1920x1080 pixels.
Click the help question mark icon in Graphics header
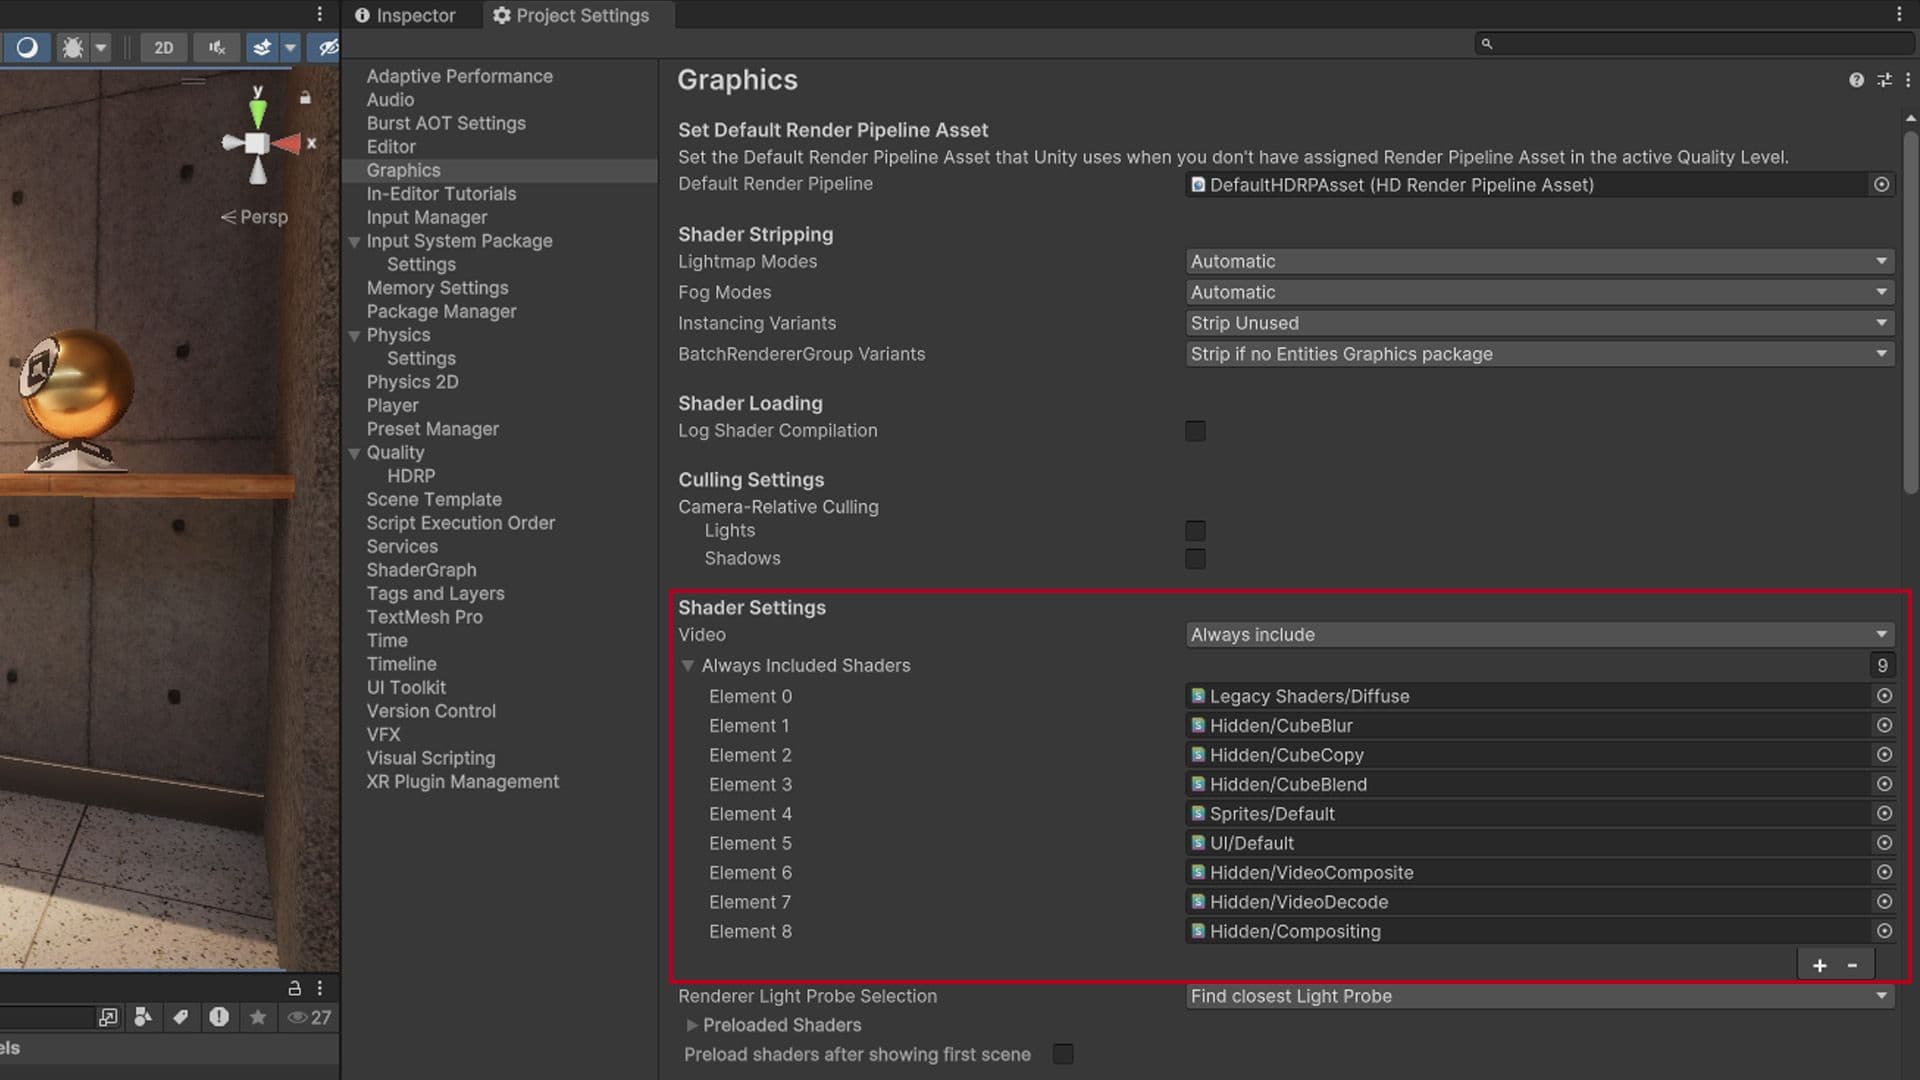coord(1858,80)
